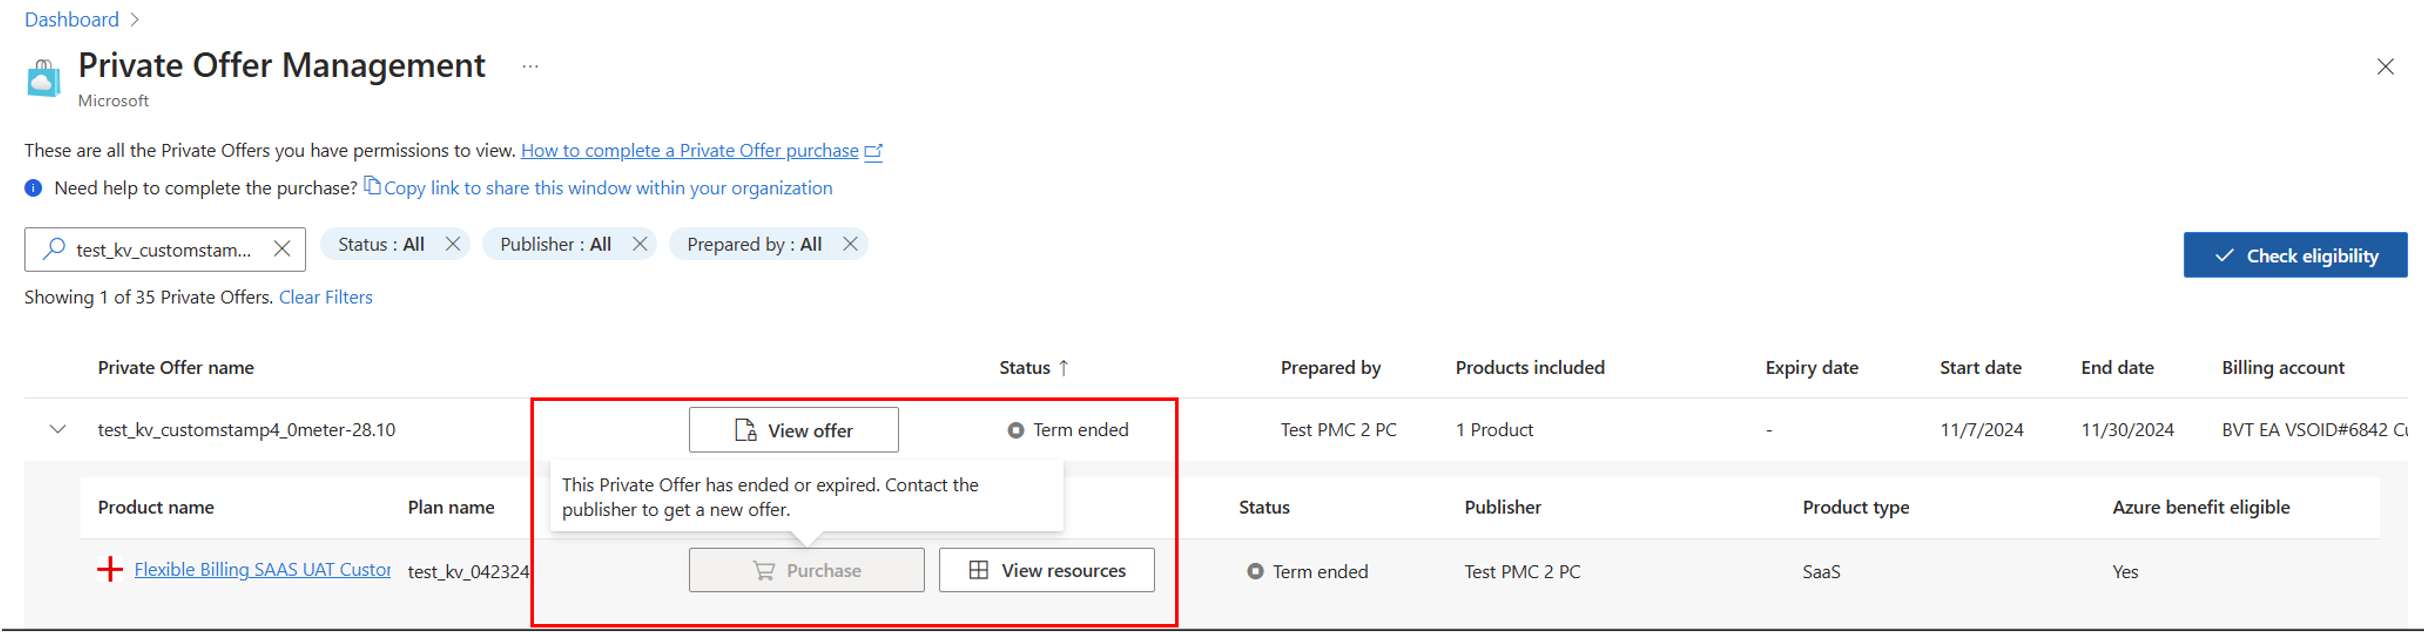Click the copy link icon
The image size is (2424, 632).
372,186
